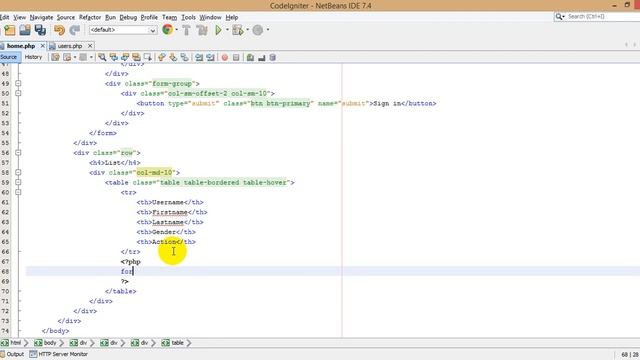Click the Stop Macro Recording square icon
Image resolution: width=640 pixels, height=360 pixels.
[x=236, y=58]
